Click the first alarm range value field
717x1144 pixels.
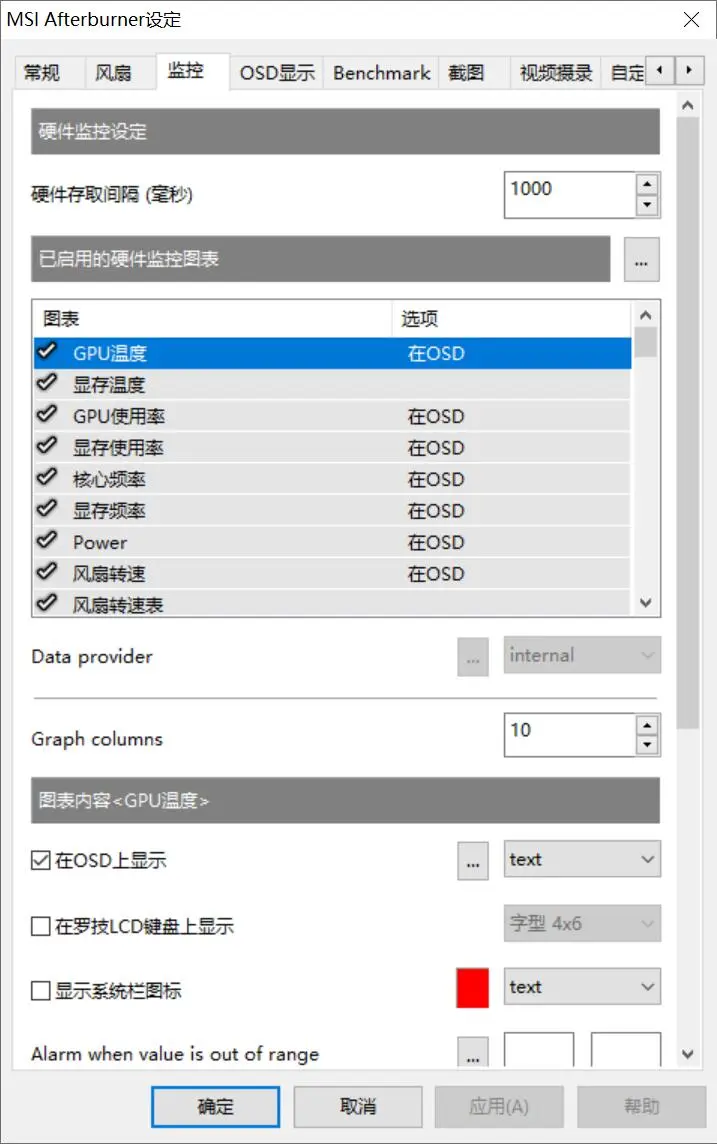[x=539, y=1051]
